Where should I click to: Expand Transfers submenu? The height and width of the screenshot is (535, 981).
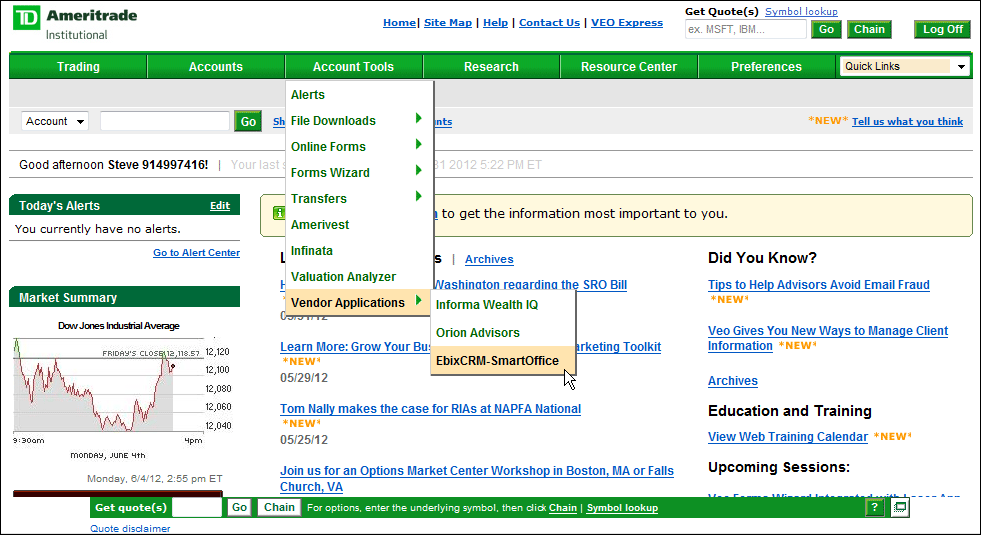[x=359, y=198]
